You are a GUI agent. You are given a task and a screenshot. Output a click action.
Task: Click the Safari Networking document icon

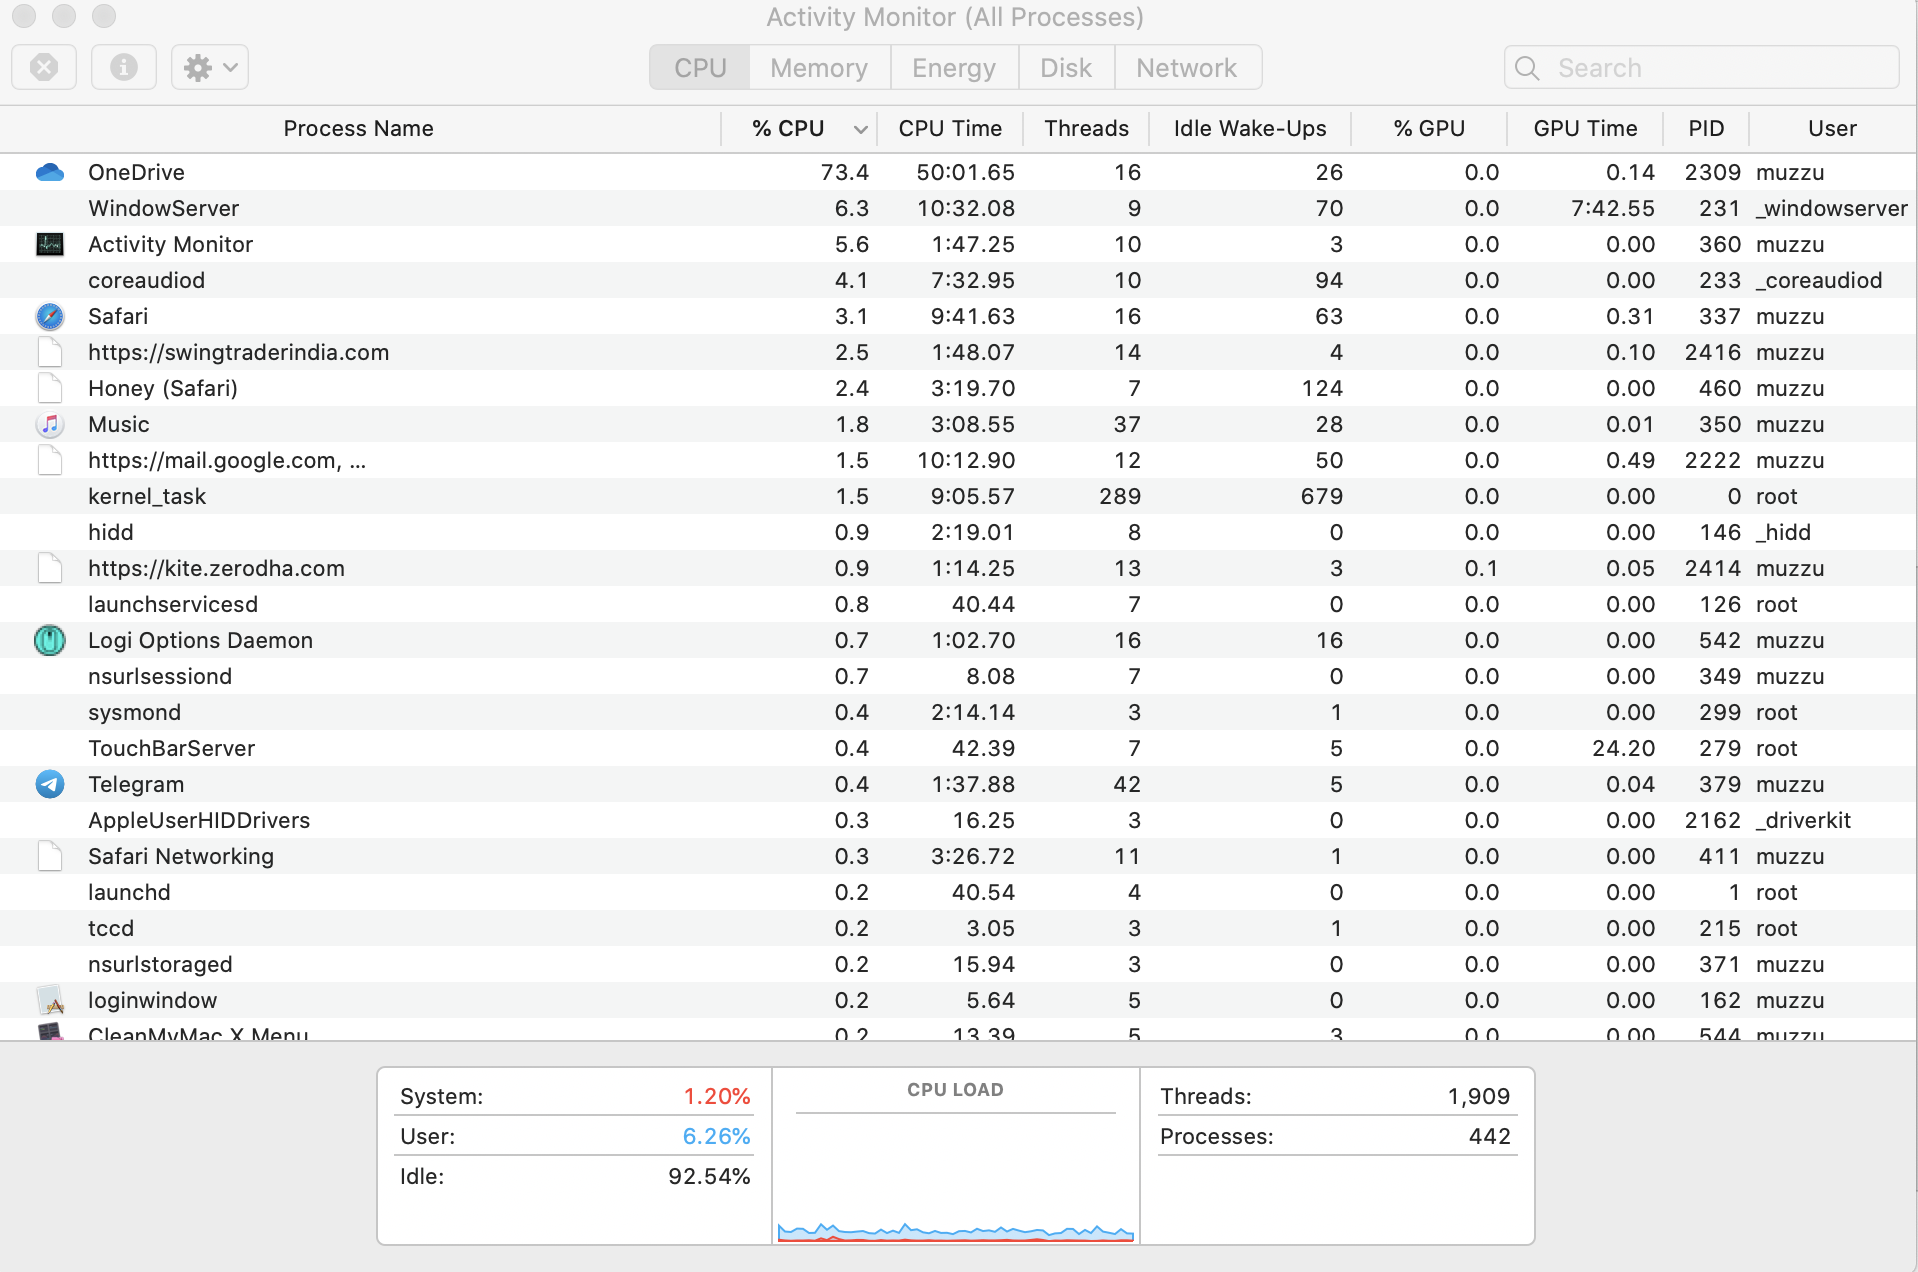tap(50, 856)
